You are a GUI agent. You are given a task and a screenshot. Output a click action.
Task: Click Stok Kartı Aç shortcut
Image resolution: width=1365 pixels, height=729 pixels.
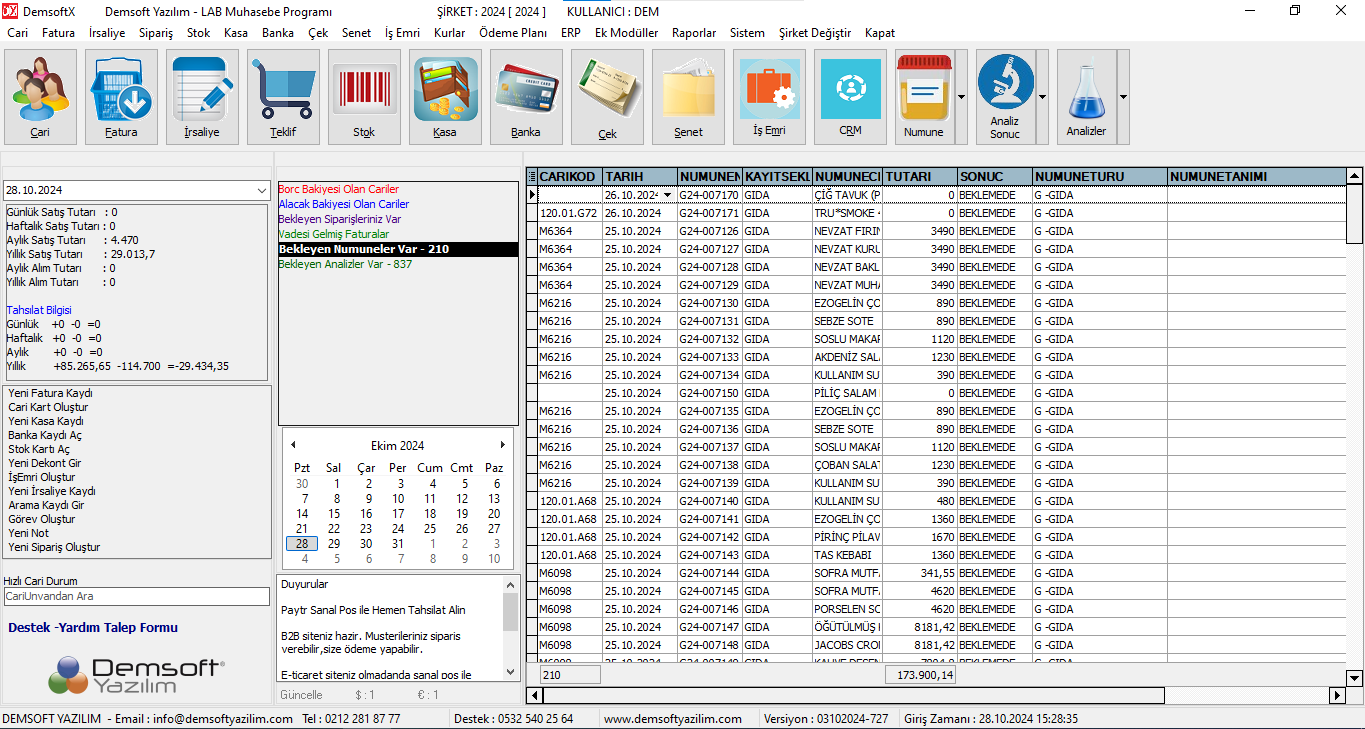(x=39, y=449)
